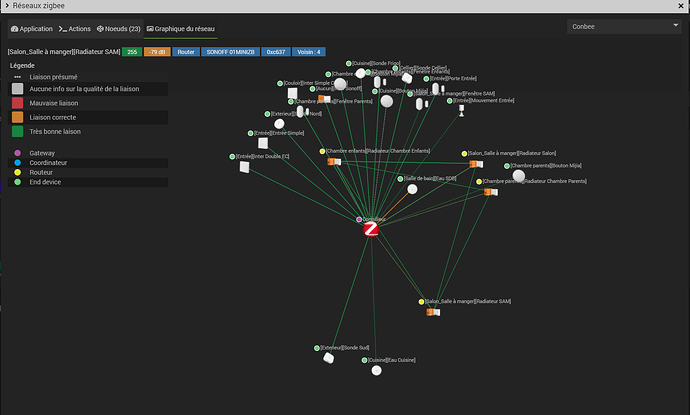
Task: Open the Conbee network dropdown
Action: 624,26
